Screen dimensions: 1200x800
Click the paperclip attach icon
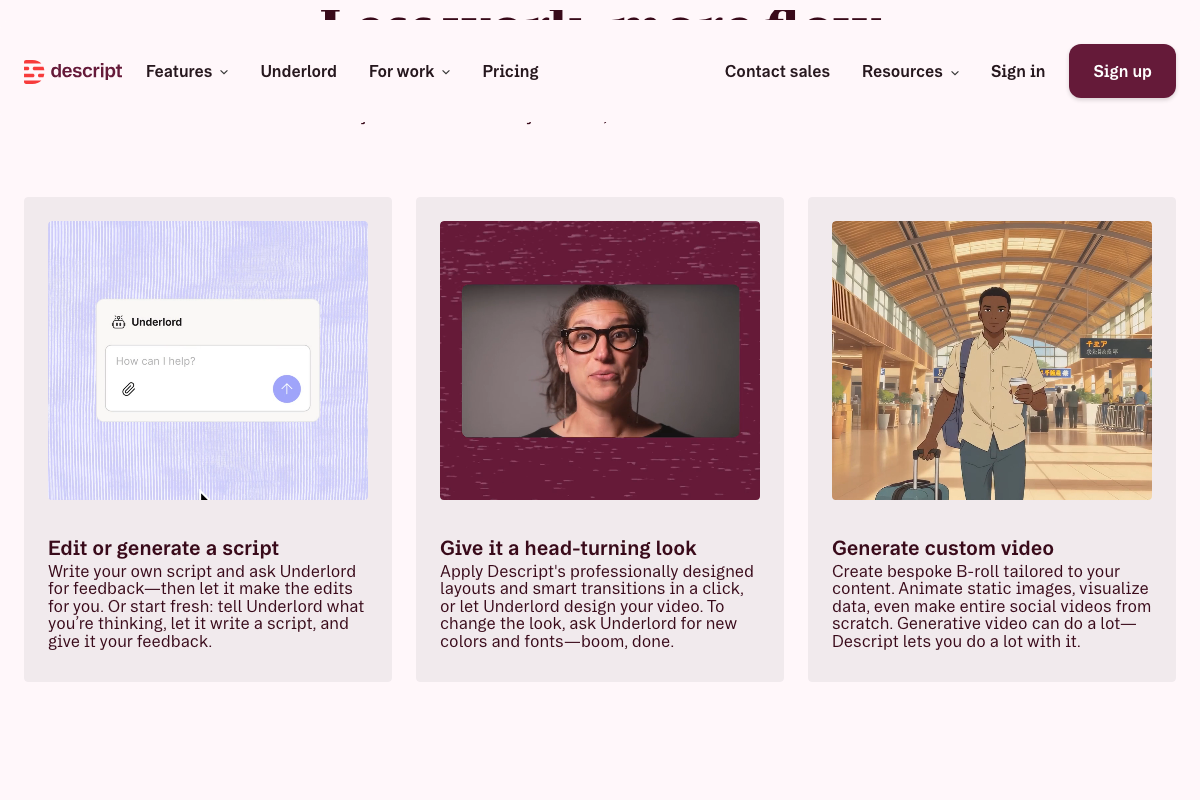(x=129, y=389)
